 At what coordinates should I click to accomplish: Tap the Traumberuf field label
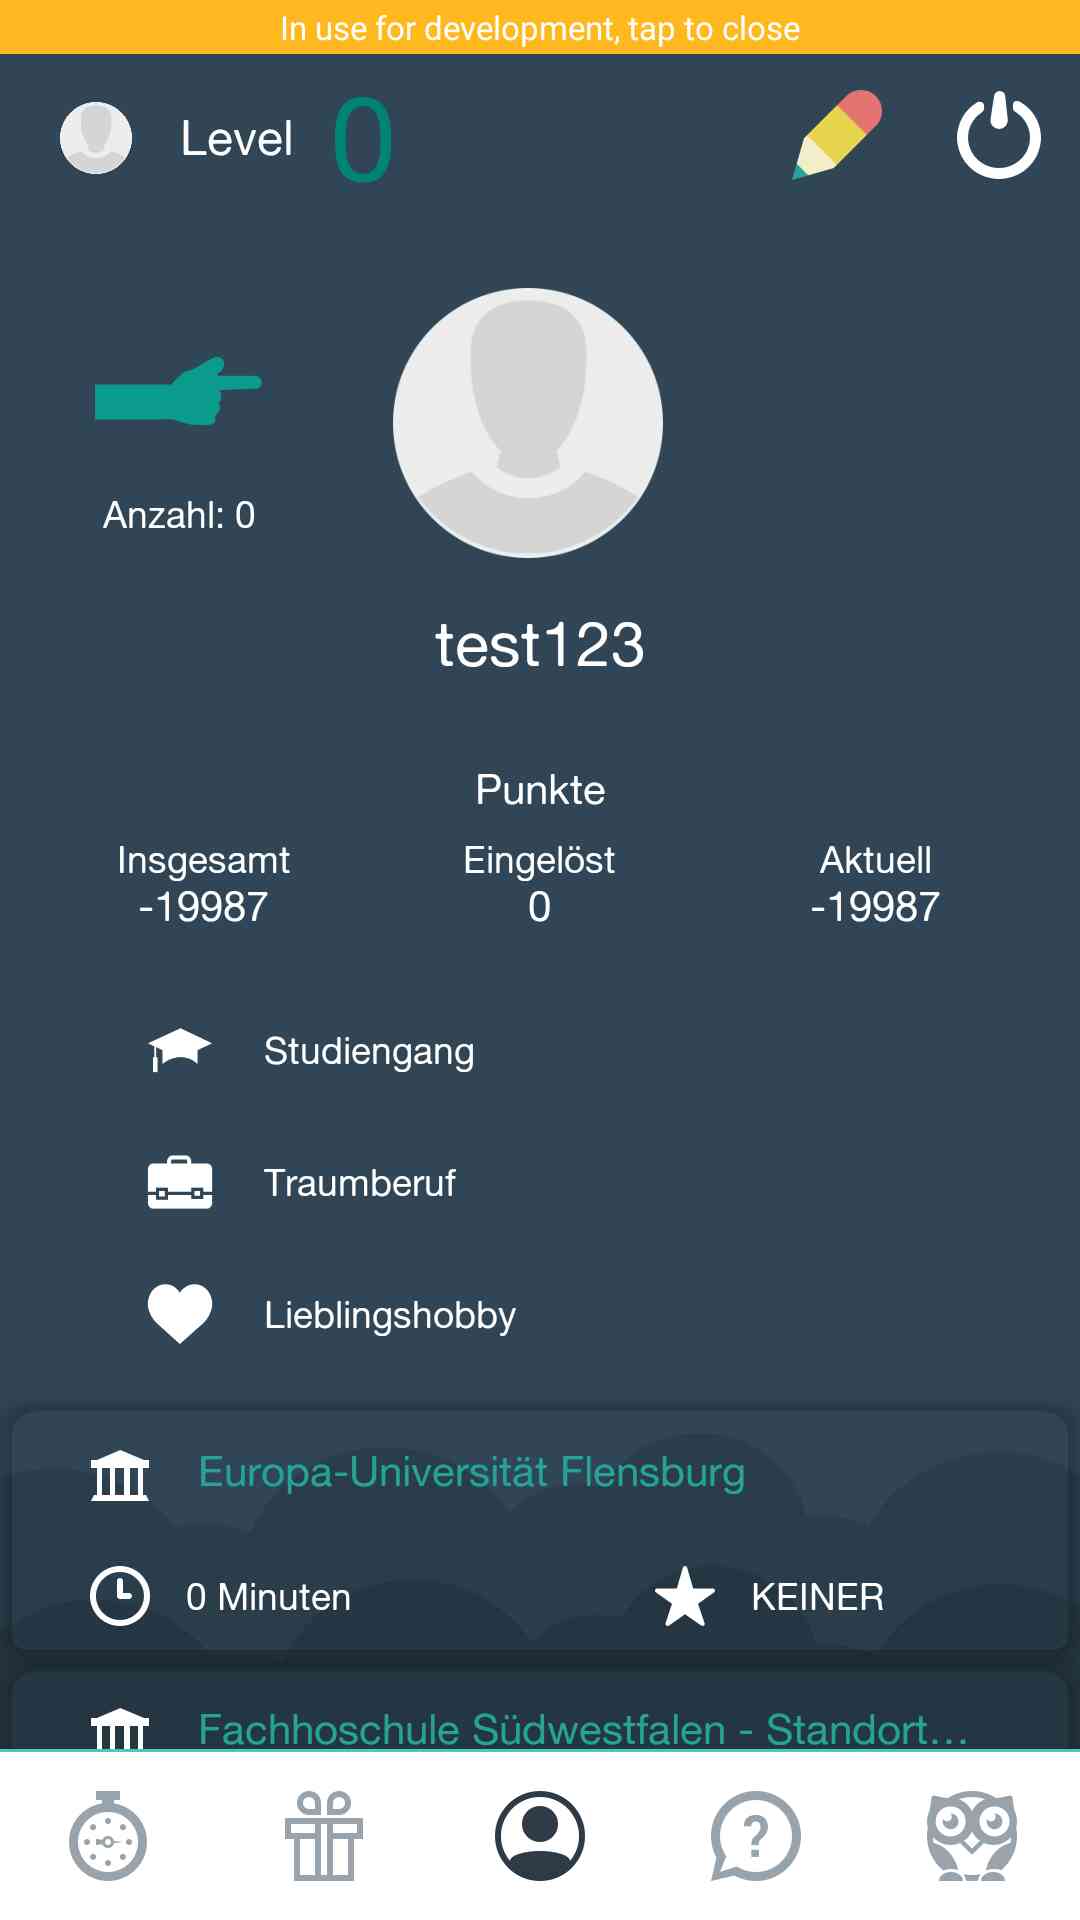[360, 1183]
